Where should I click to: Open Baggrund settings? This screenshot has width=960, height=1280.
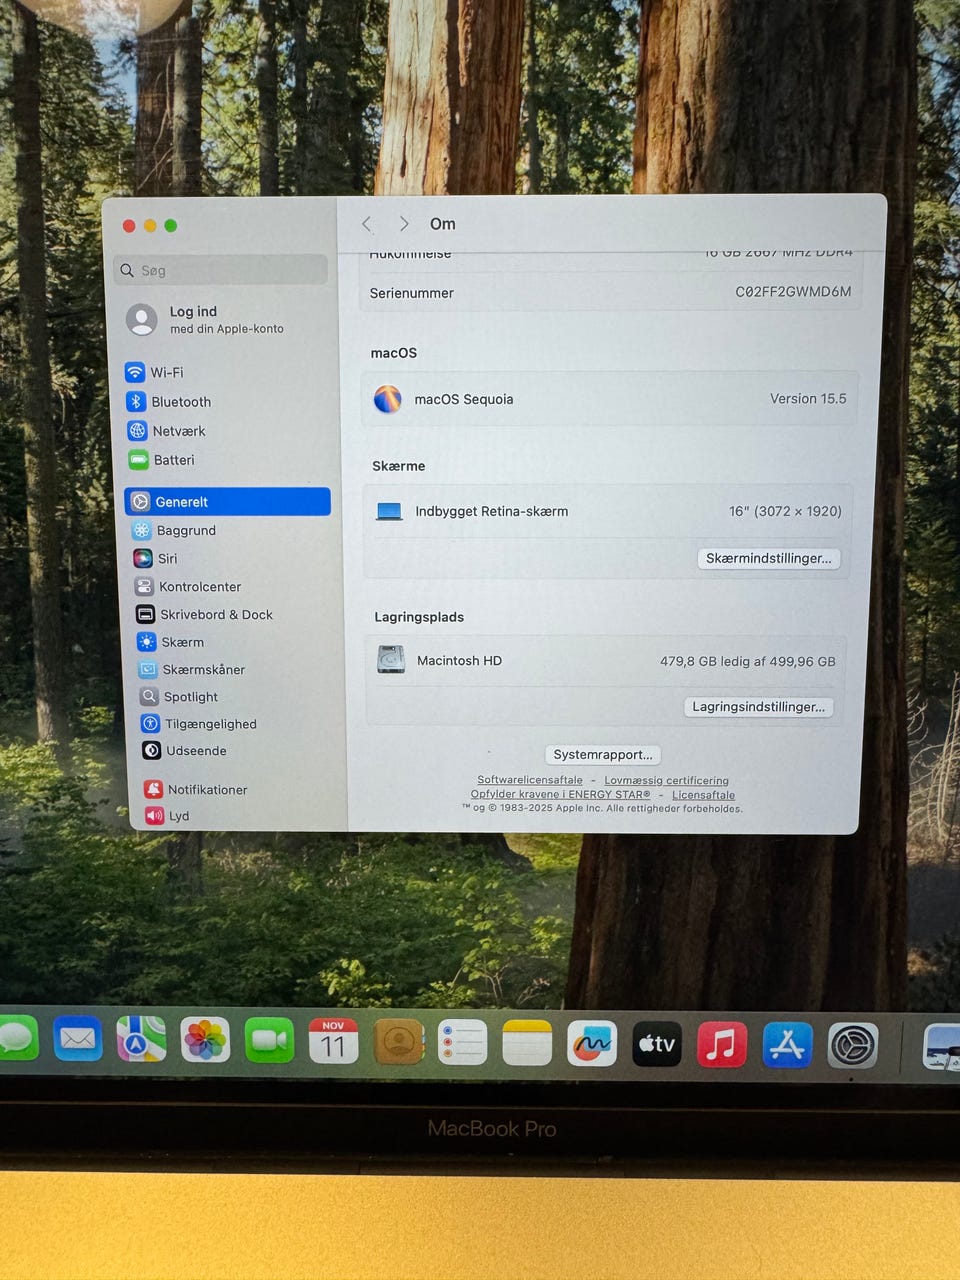174,530
